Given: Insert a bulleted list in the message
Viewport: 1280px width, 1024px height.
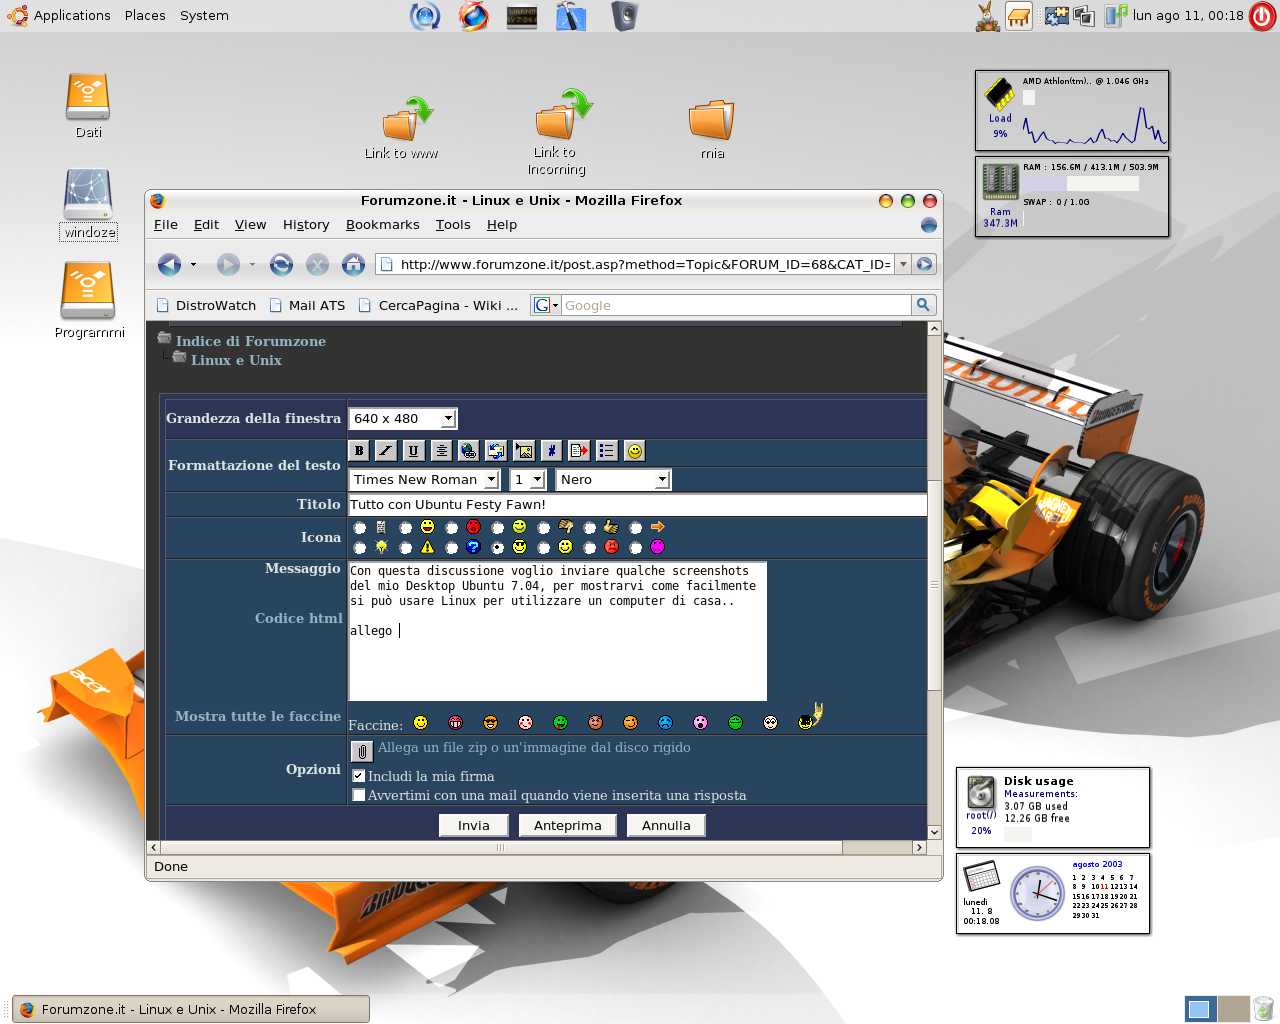Looking at the screenshot, I should (x=606, y=451).
